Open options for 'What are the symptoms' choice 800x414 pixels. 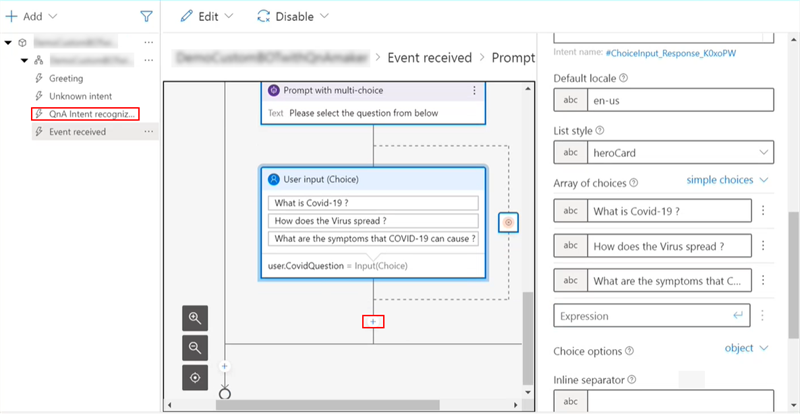pyautogui.click(x=763, y=280)
